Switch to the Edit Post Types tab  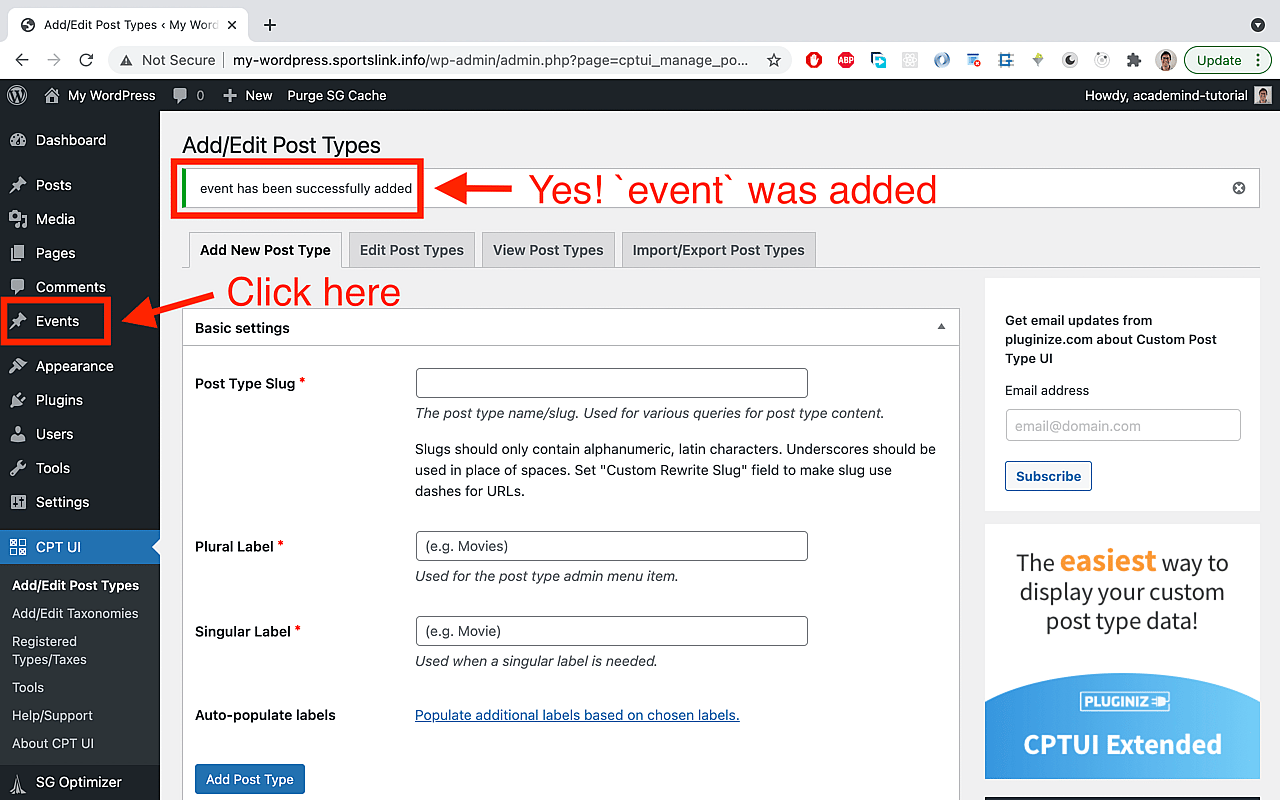(x=410, y=249)
